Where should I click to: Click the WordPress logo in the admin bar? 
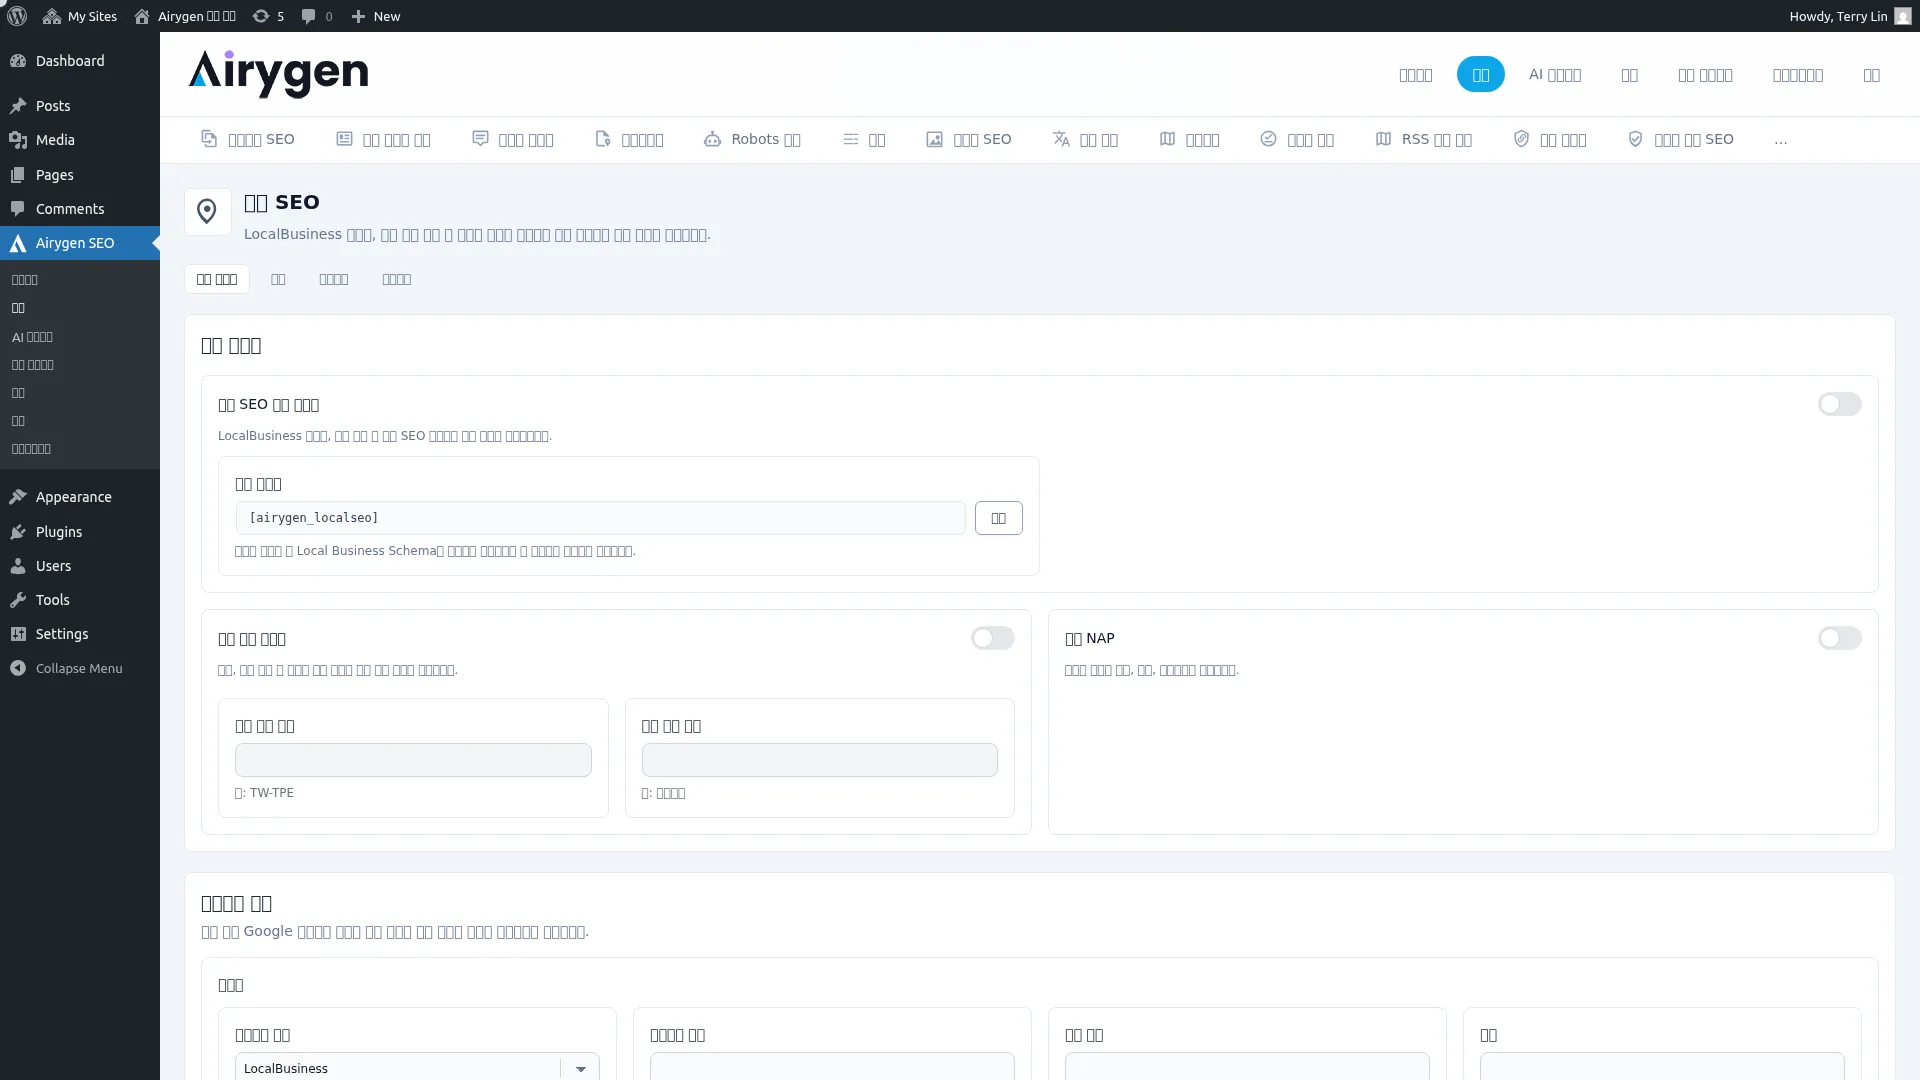17,16
